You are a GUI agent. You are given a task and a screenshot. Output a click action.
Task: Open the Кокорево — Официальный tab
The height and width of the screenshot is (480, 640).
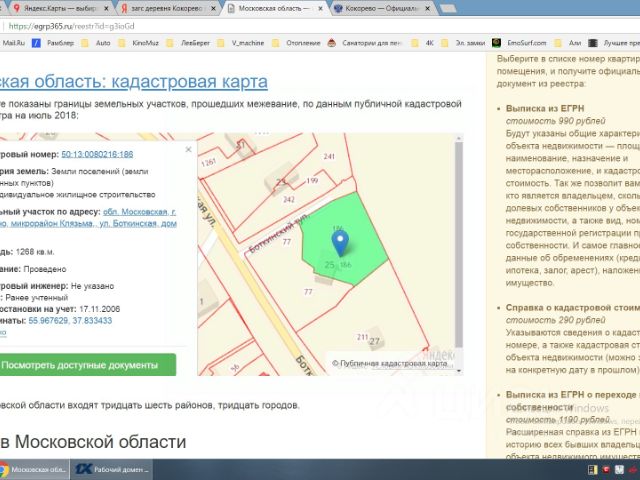(383, 8)
